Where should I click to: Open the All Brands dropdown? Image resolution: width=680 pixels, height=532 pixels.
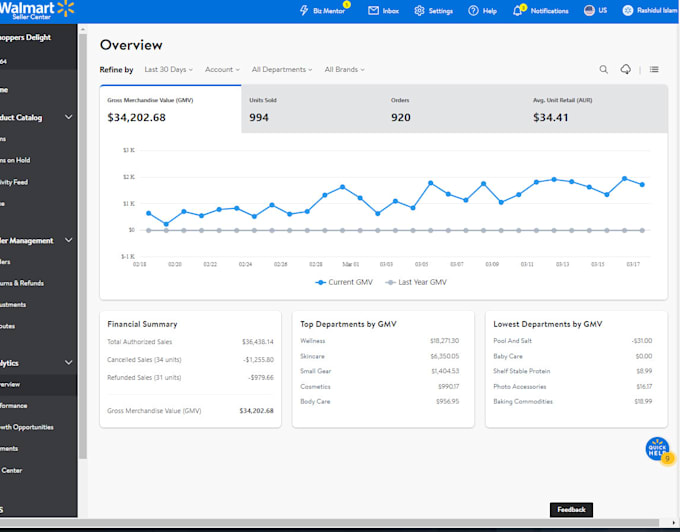[344, 69]
